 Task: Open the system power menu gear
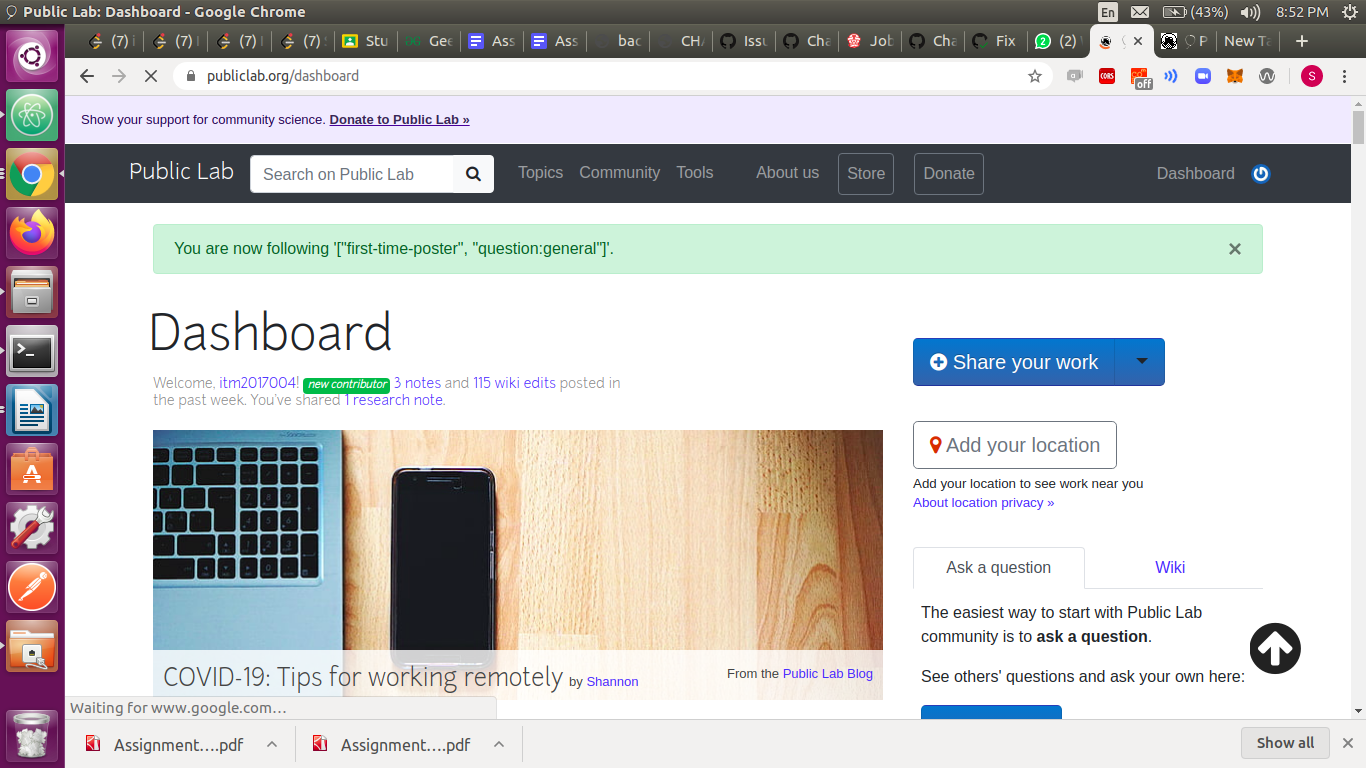click(1350, 12)
